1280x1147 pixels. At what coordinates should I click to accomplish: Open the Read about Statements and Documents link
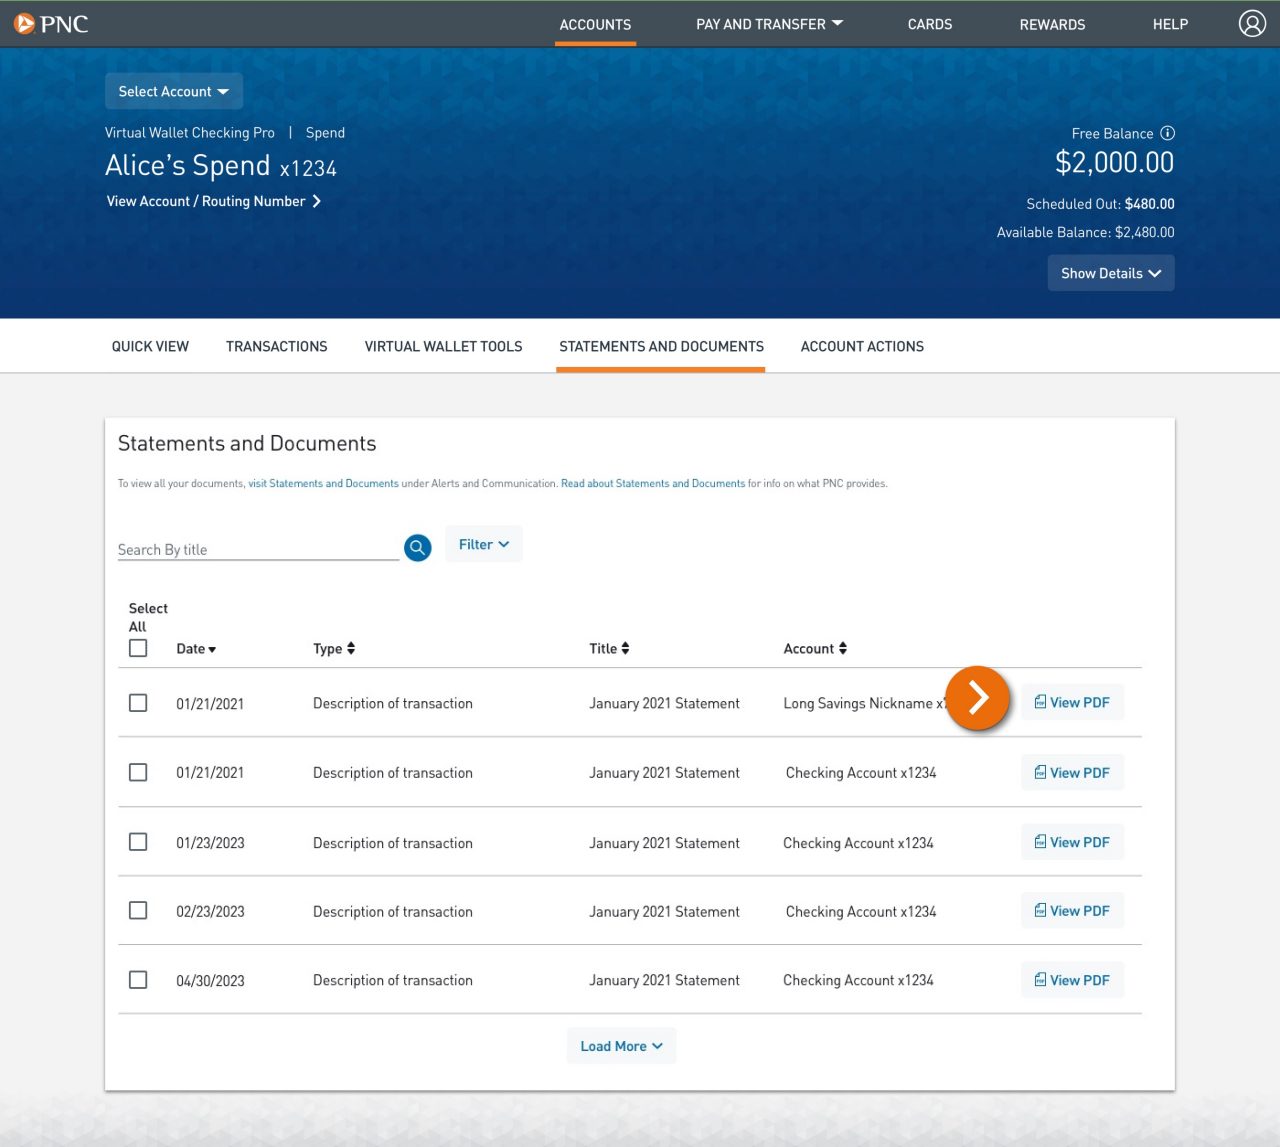[x=652, y=482]
